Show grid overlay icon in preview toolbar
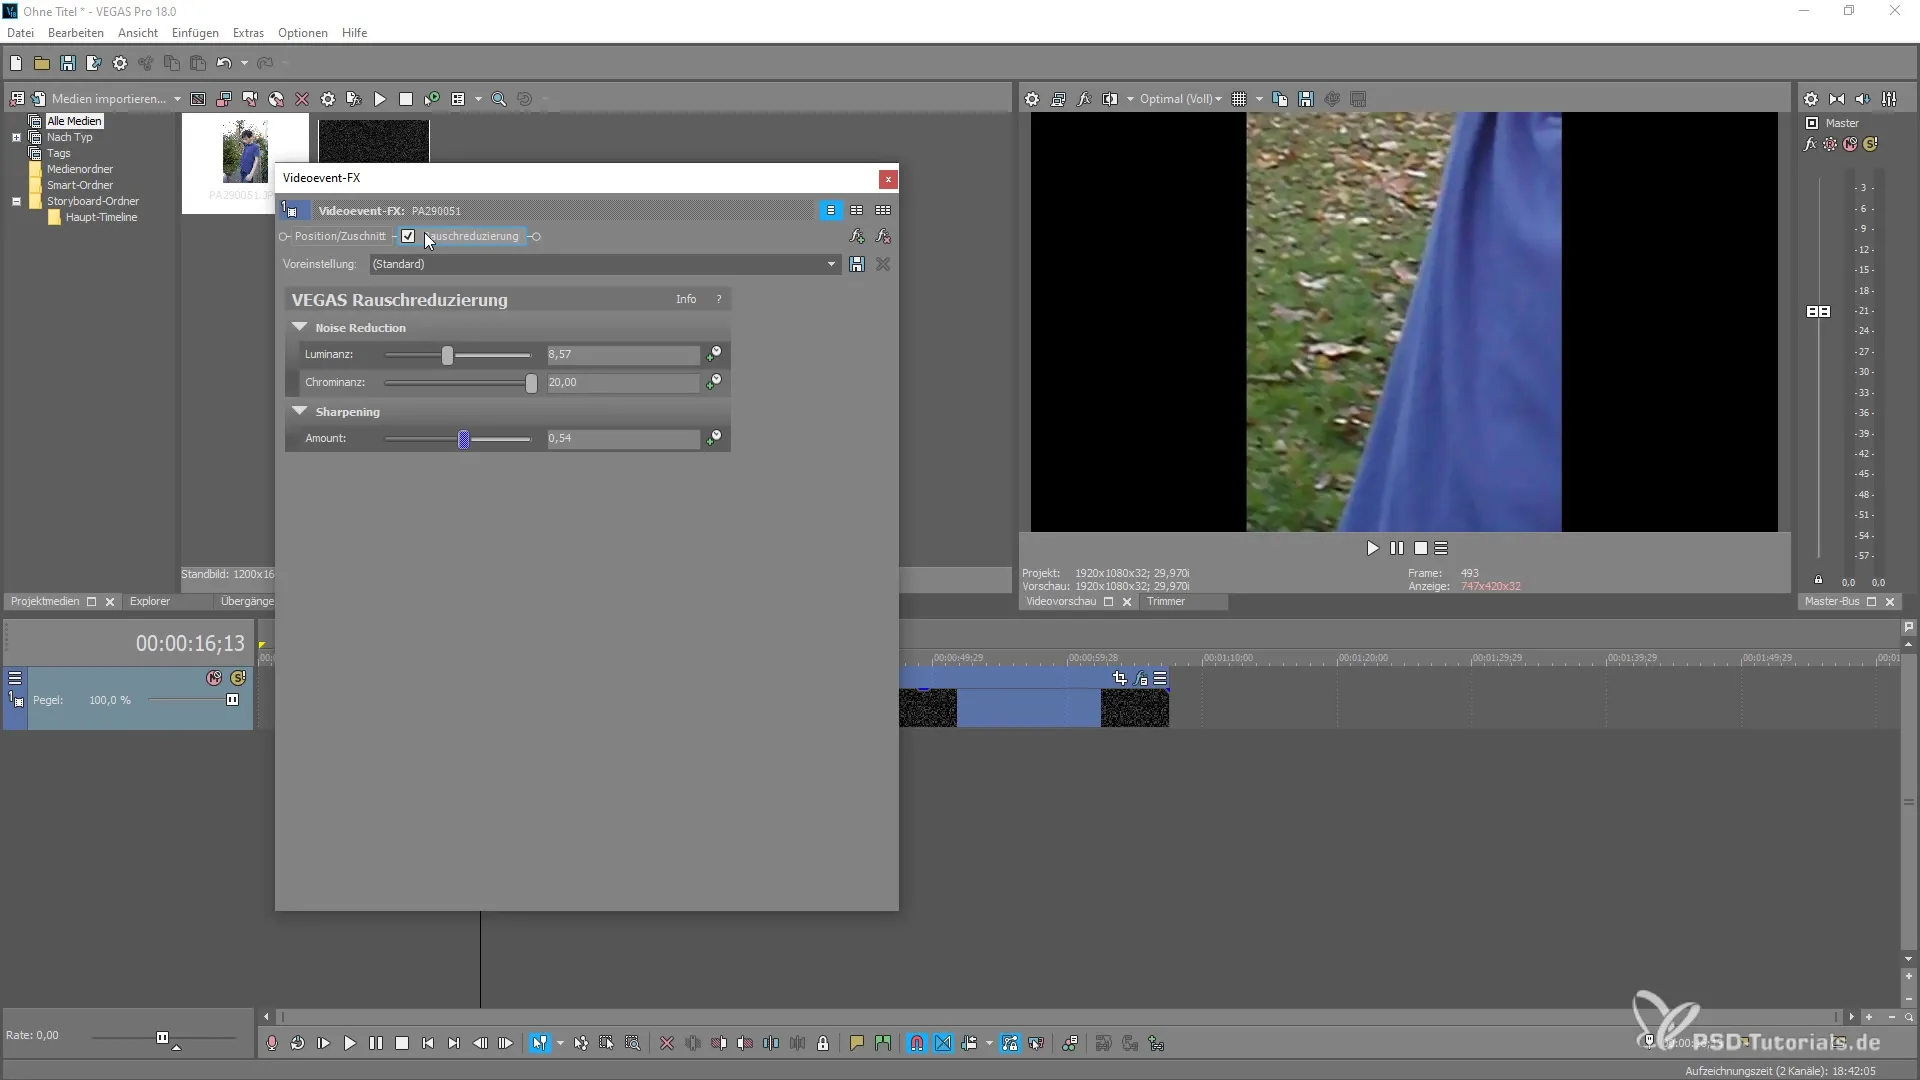The image size is (1920, 1080). coord(1239,99)
